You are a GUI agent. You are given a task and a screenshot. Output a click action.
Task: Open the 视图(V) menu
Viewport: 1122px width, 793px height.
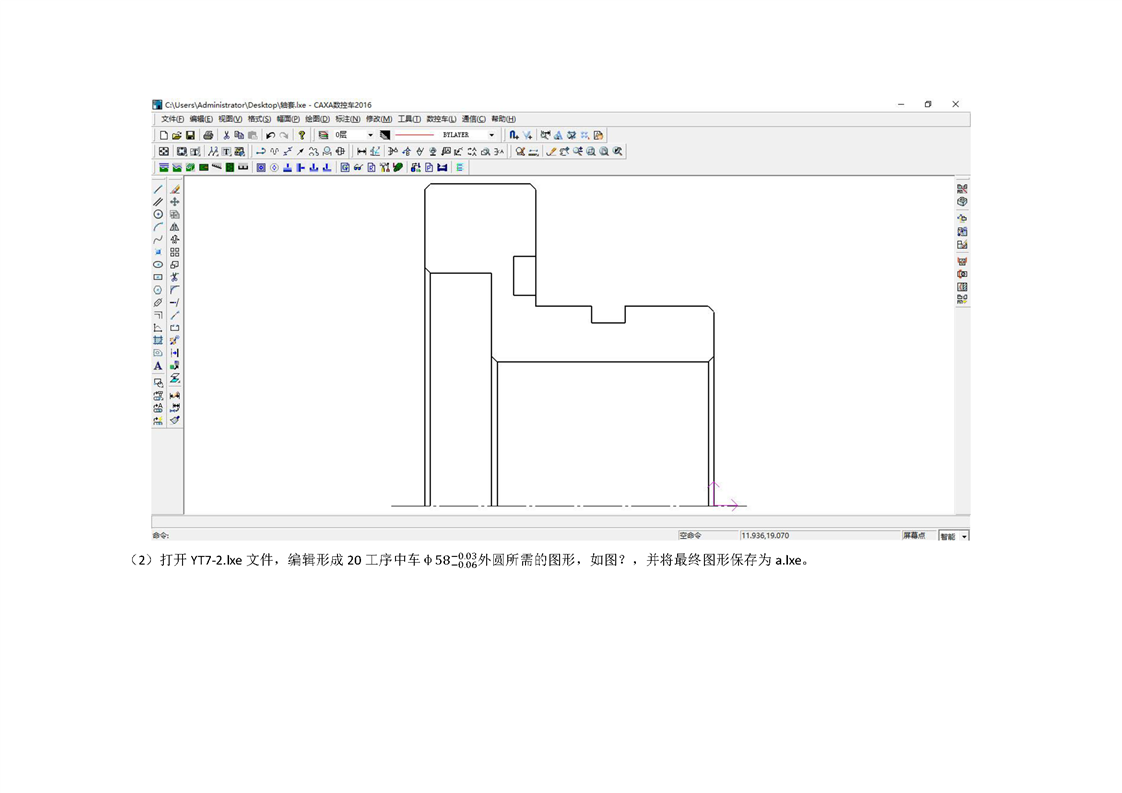click(230, 119)
